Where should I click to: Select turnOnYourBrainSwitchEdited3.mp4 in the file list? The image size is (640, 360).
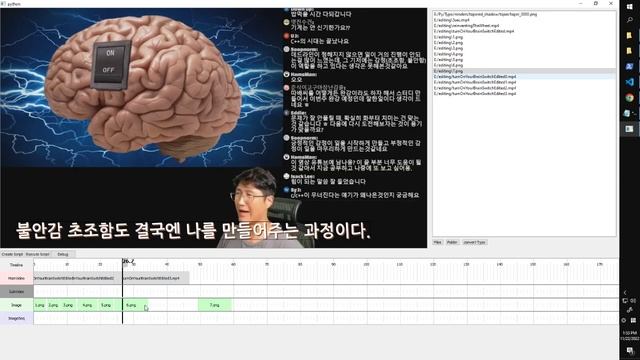pyautogui.click(x=524, y=93)
